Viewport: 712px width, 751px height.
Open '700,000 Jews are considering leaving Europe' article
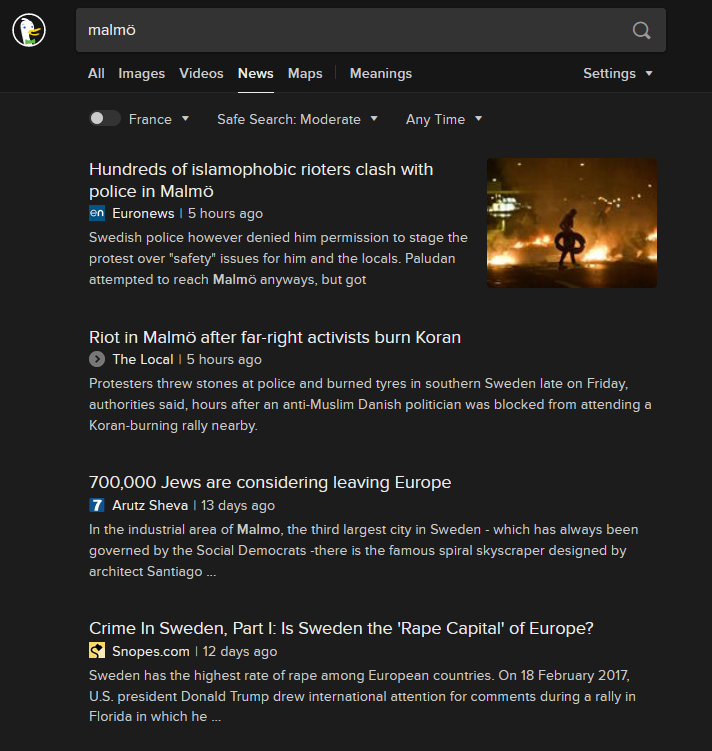270,482
